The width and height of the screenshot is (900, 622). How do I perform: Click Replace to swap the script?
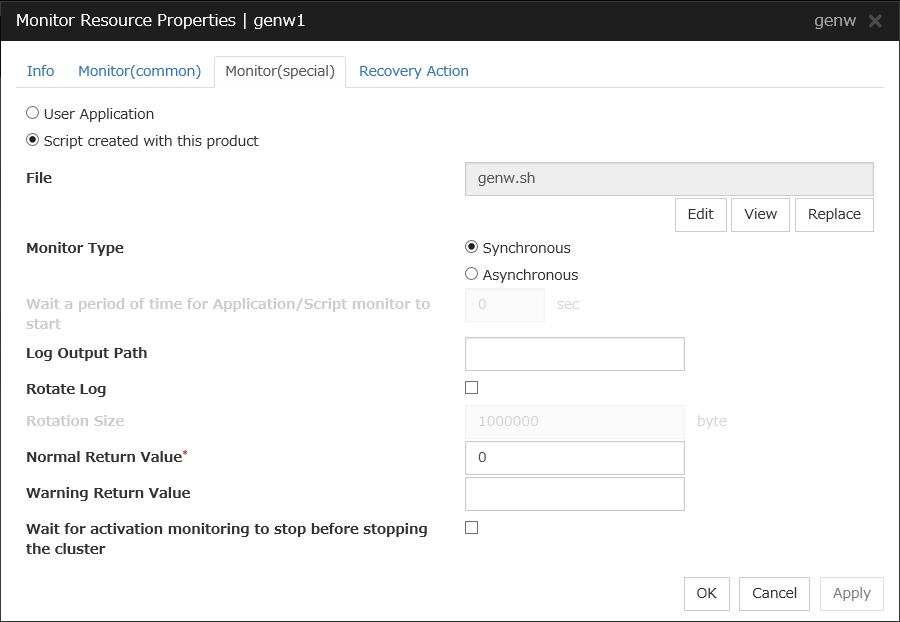click(x=834, y=214)
